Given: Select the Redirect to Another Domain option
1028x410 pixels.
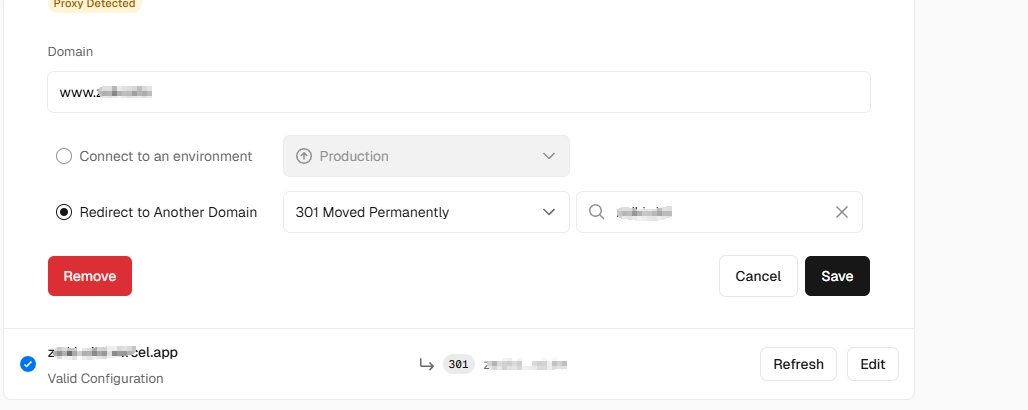Looking at the screenshot, I should click(x=64, y=212).
